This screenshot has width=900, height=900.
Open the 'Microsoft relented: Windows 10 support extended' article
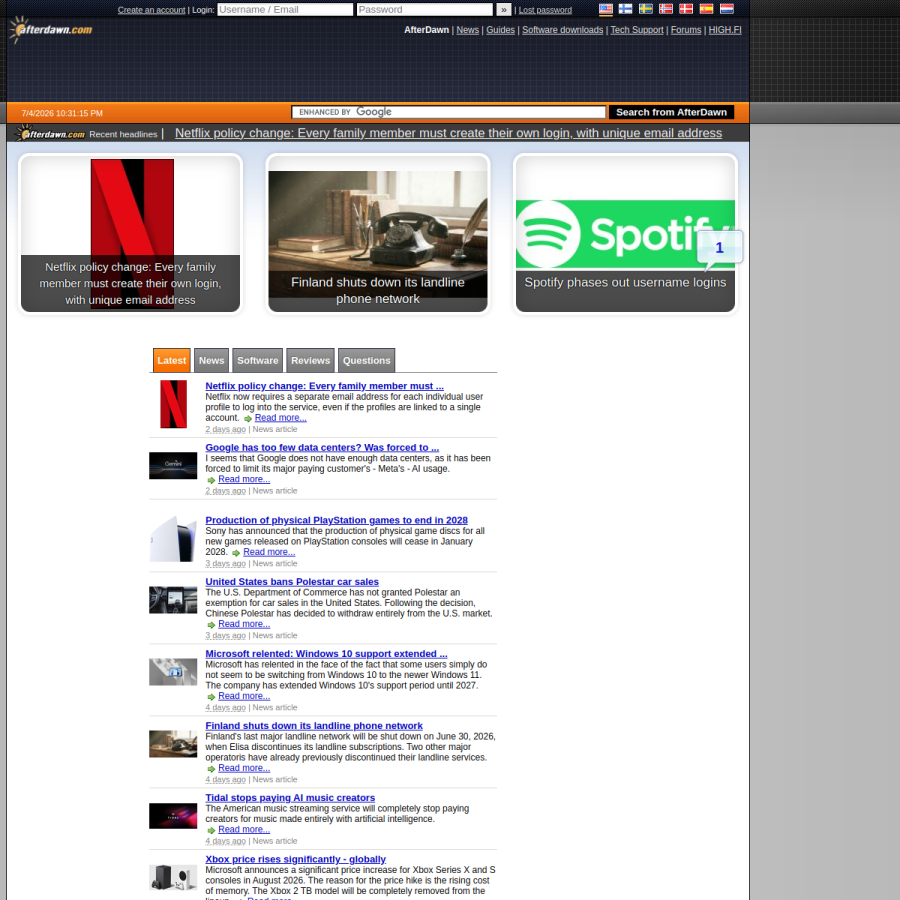tap(326, 654)
